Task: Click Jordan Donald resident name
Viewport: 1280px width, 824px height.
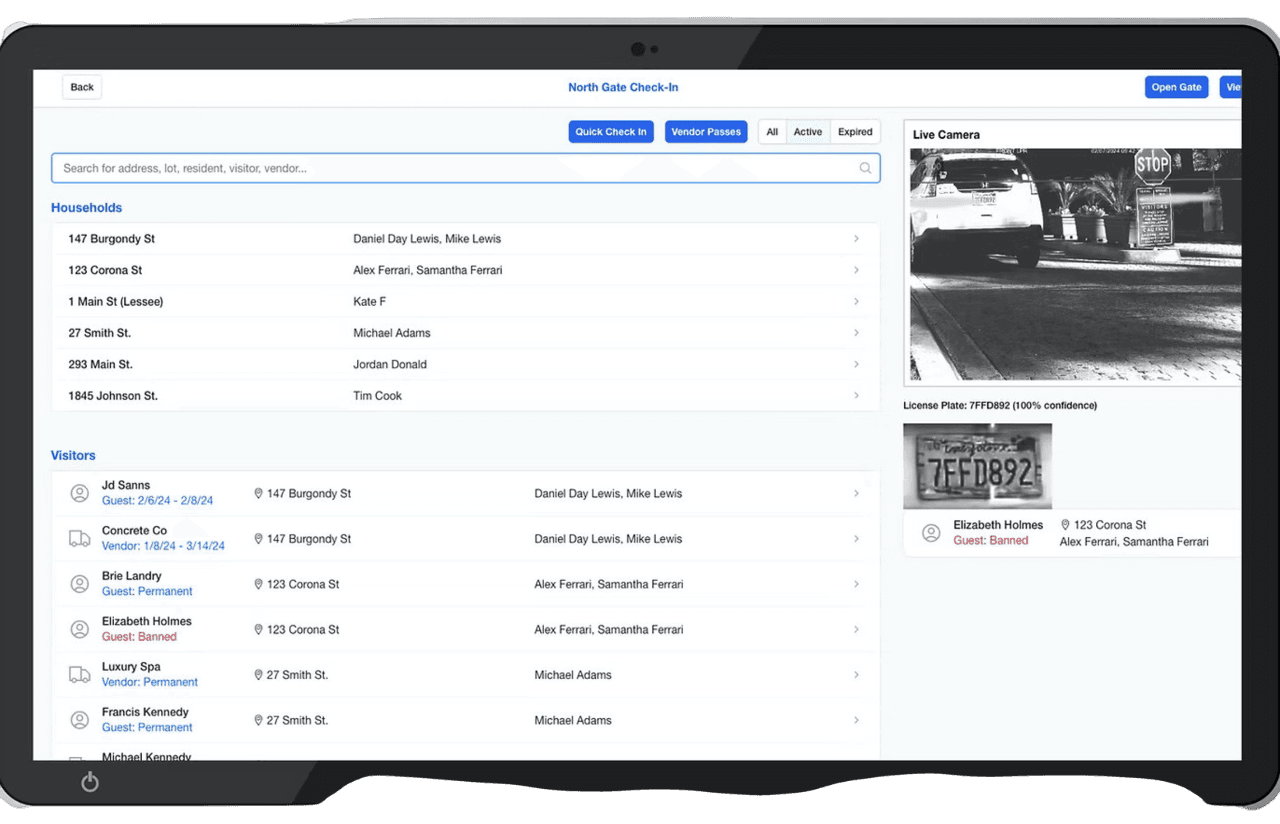Action: click(x=390, y=364)
